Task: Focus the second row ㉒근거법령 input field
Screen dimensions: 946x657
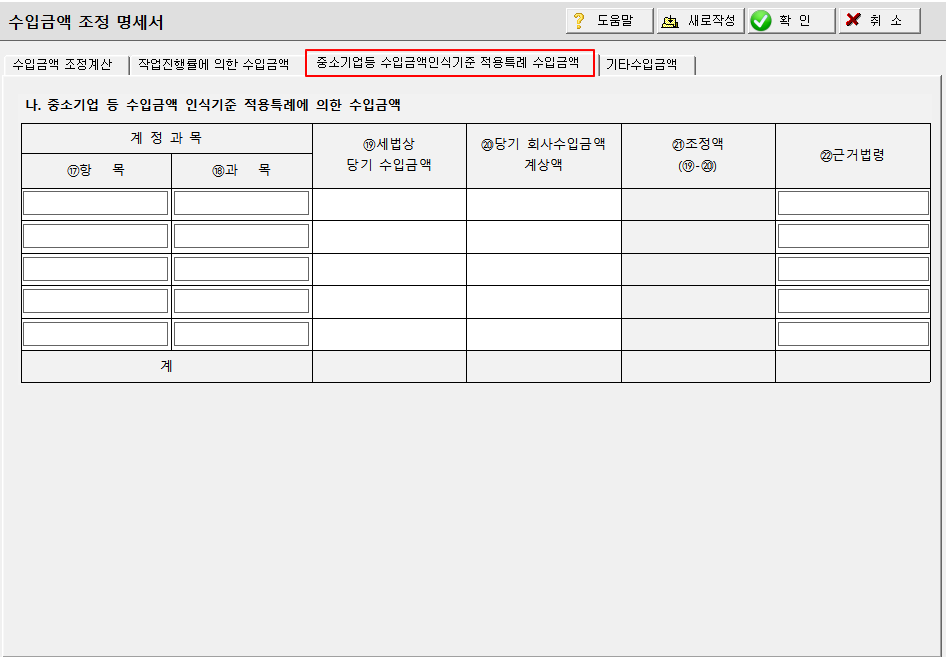Action: click(x=853, y=236)
